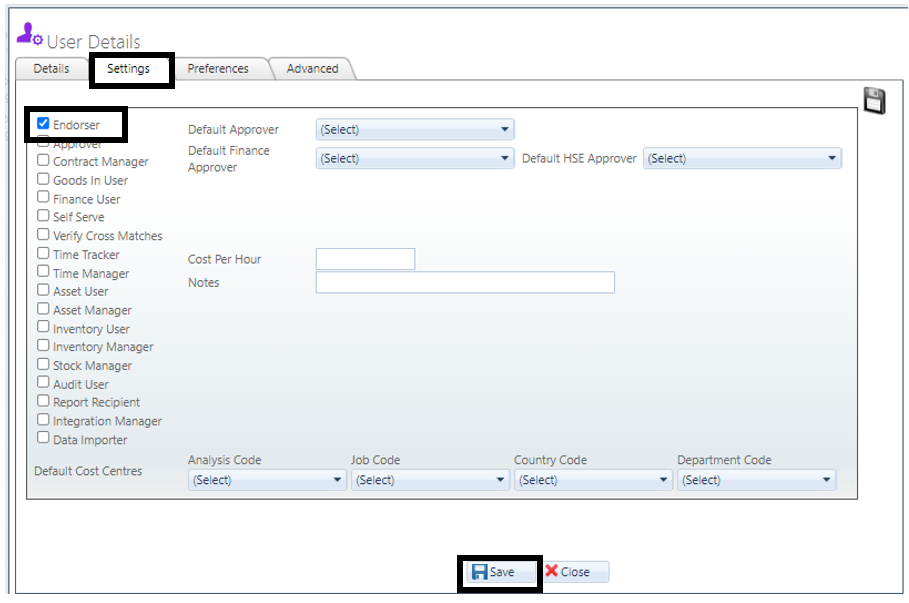Click the Close button
Viewport: 909px width, 603px height.
(575, 572)
